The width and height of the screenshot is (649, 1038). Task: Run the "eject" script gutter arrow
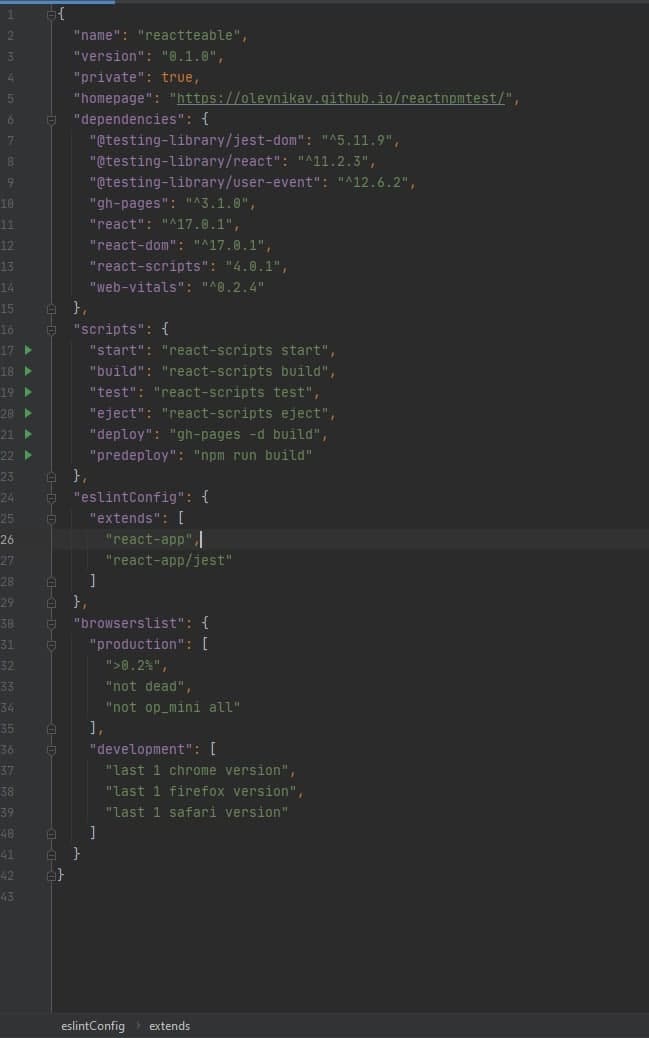point(28,413)
